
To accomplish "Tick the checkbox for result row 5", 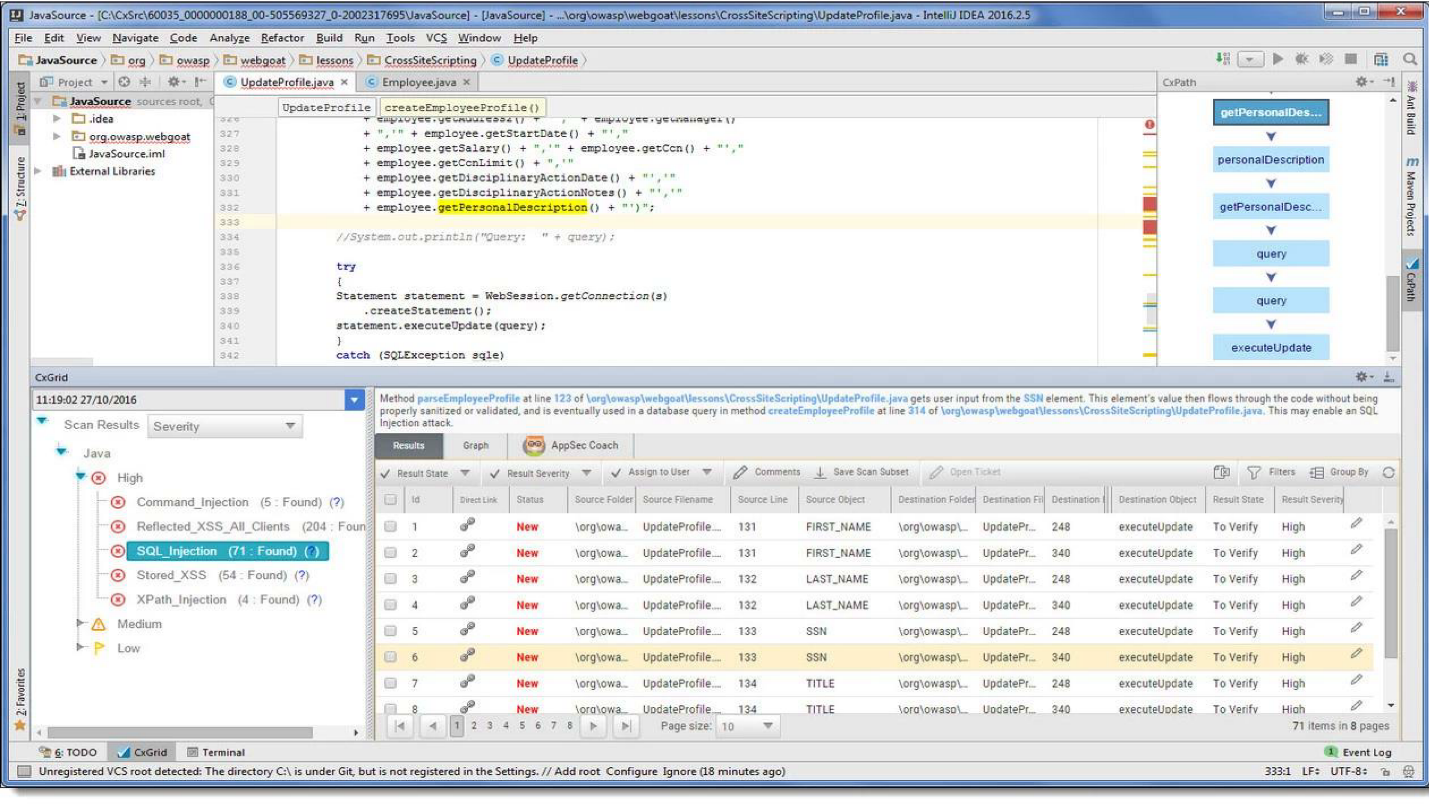I will (391, 631).
